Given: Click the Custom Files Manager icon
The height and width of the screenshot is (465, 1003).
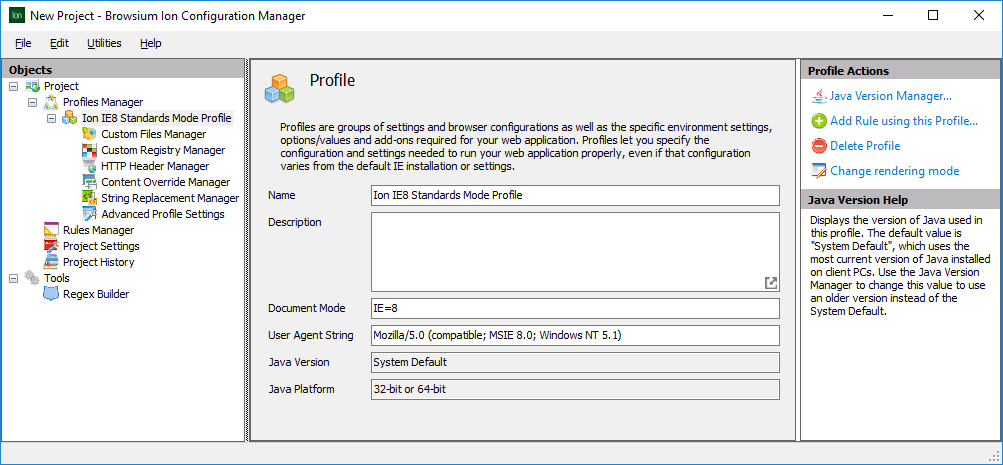Looking at the screenshot, I should click(x=89, y=134).
